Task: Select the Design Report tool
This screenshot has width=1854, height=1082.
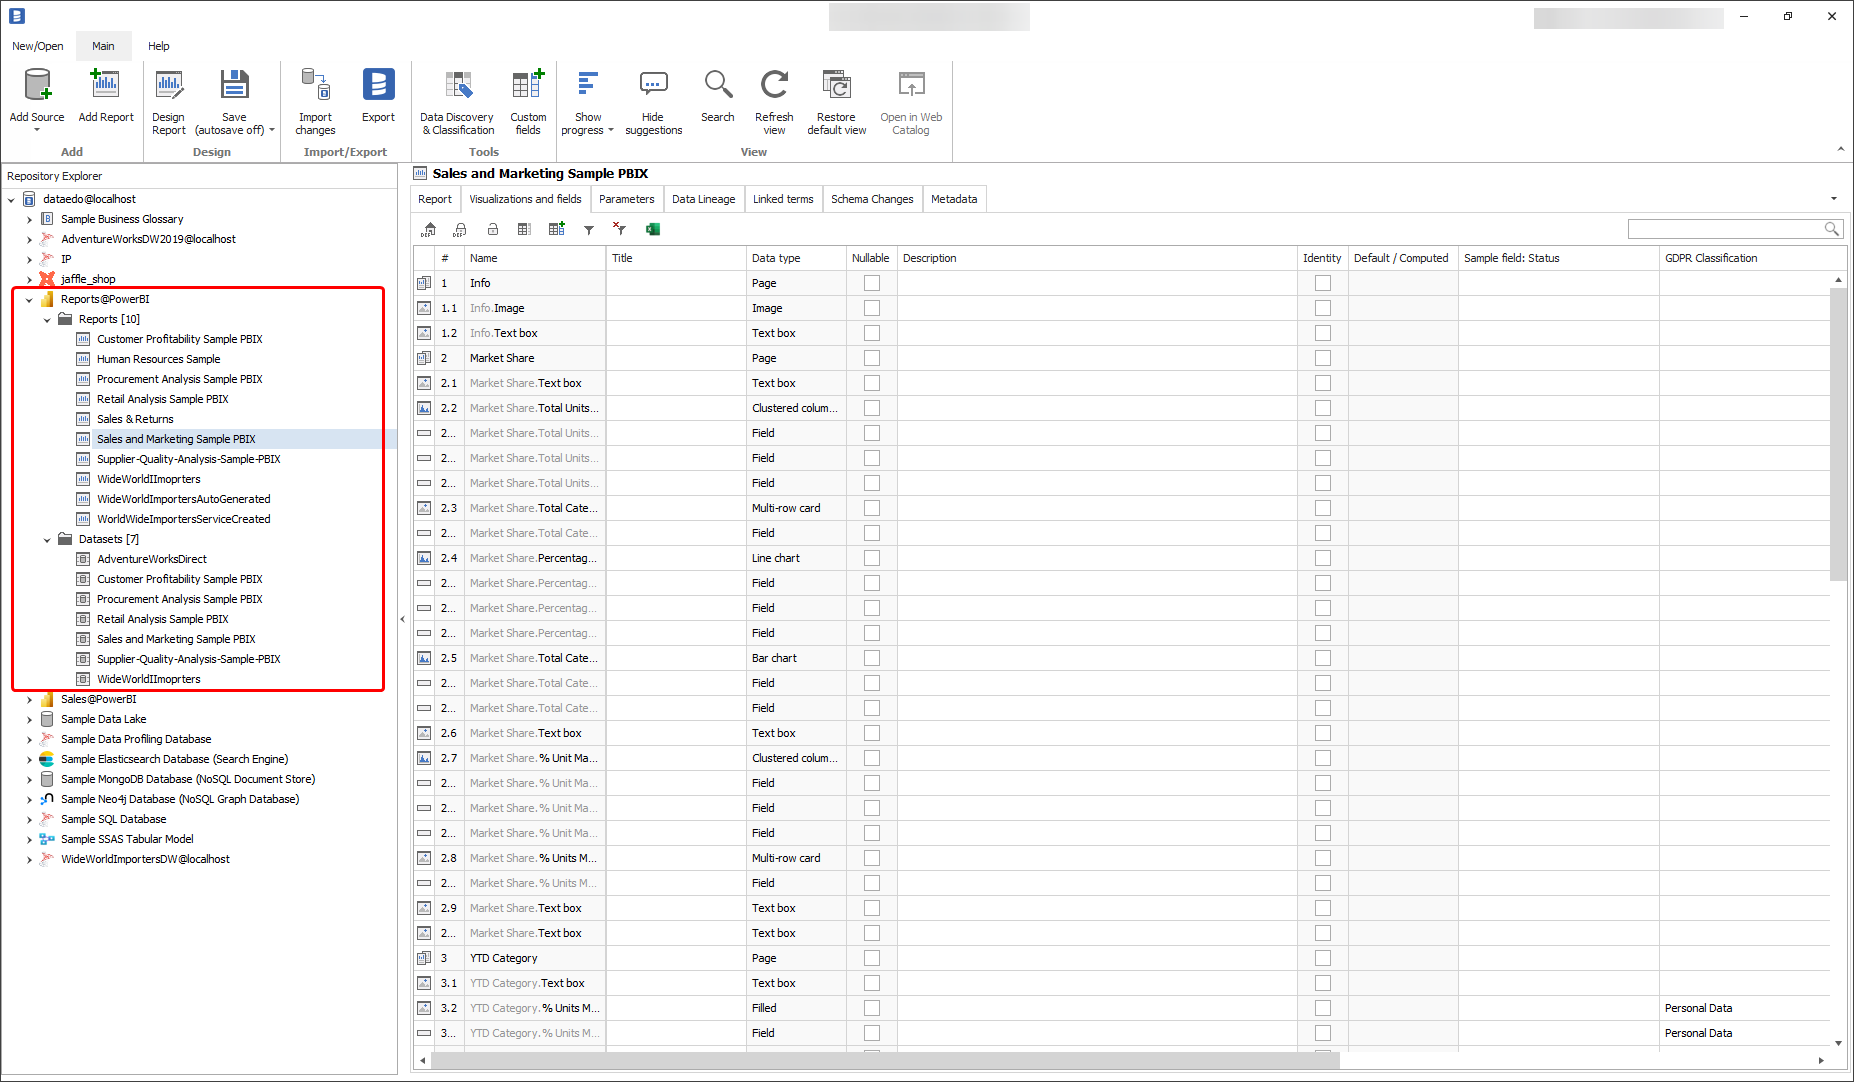Action: point(169,98)
